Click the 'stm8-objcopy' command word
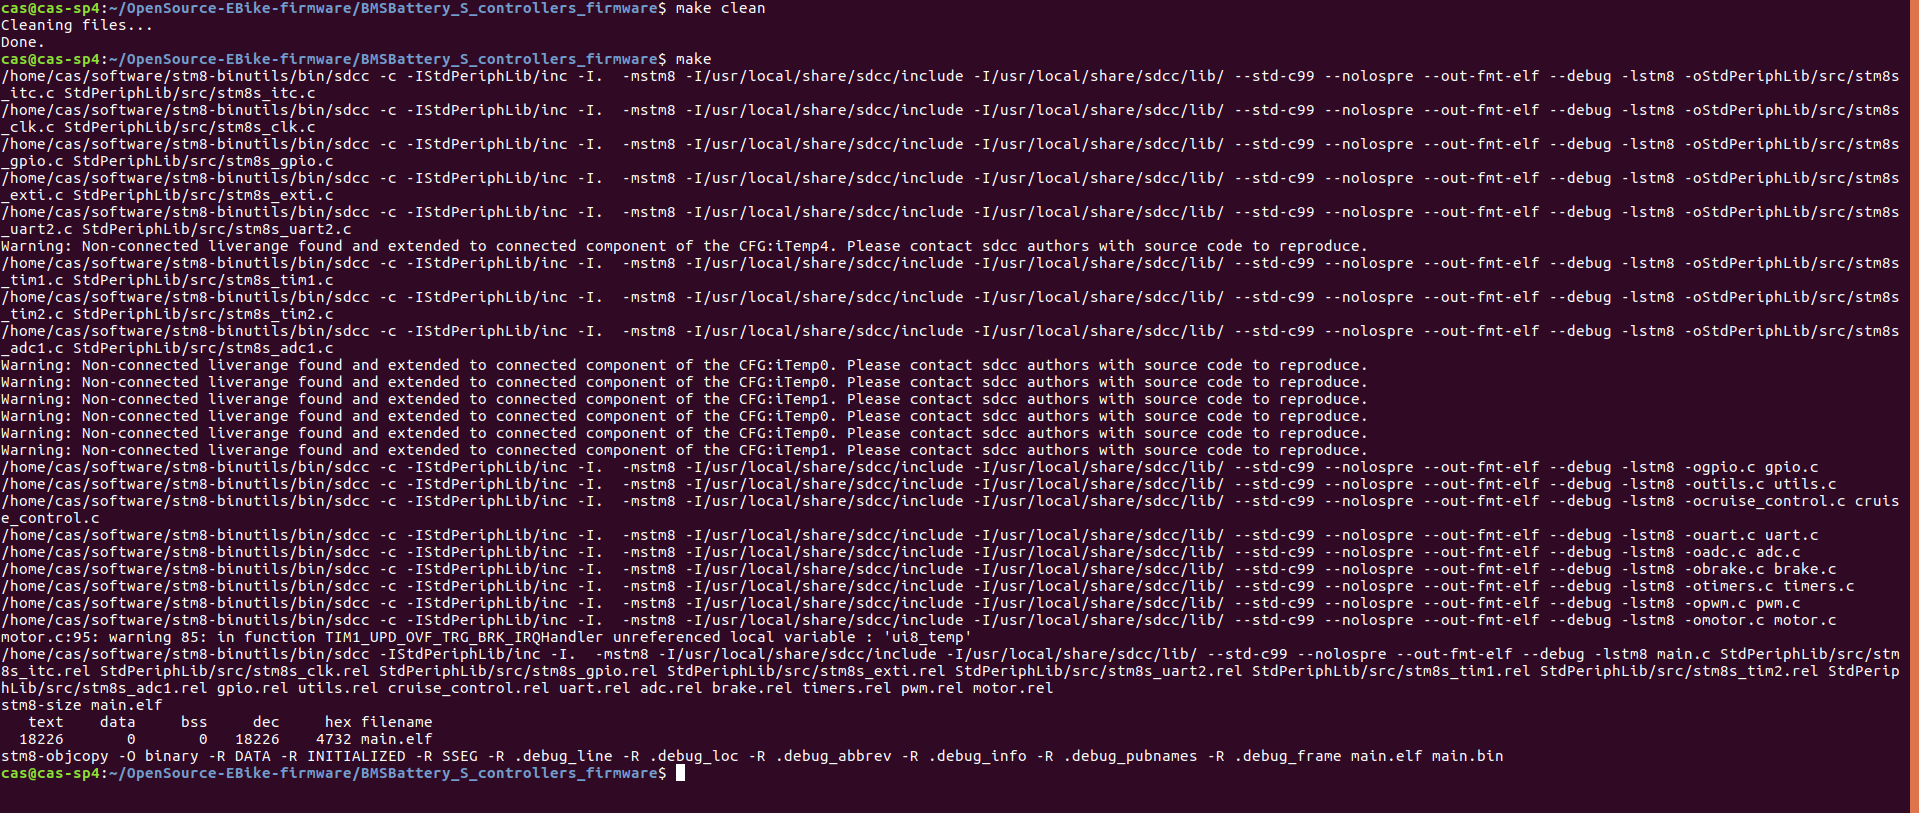This screenshot has height=813, width=1919. tap(55, 756)
